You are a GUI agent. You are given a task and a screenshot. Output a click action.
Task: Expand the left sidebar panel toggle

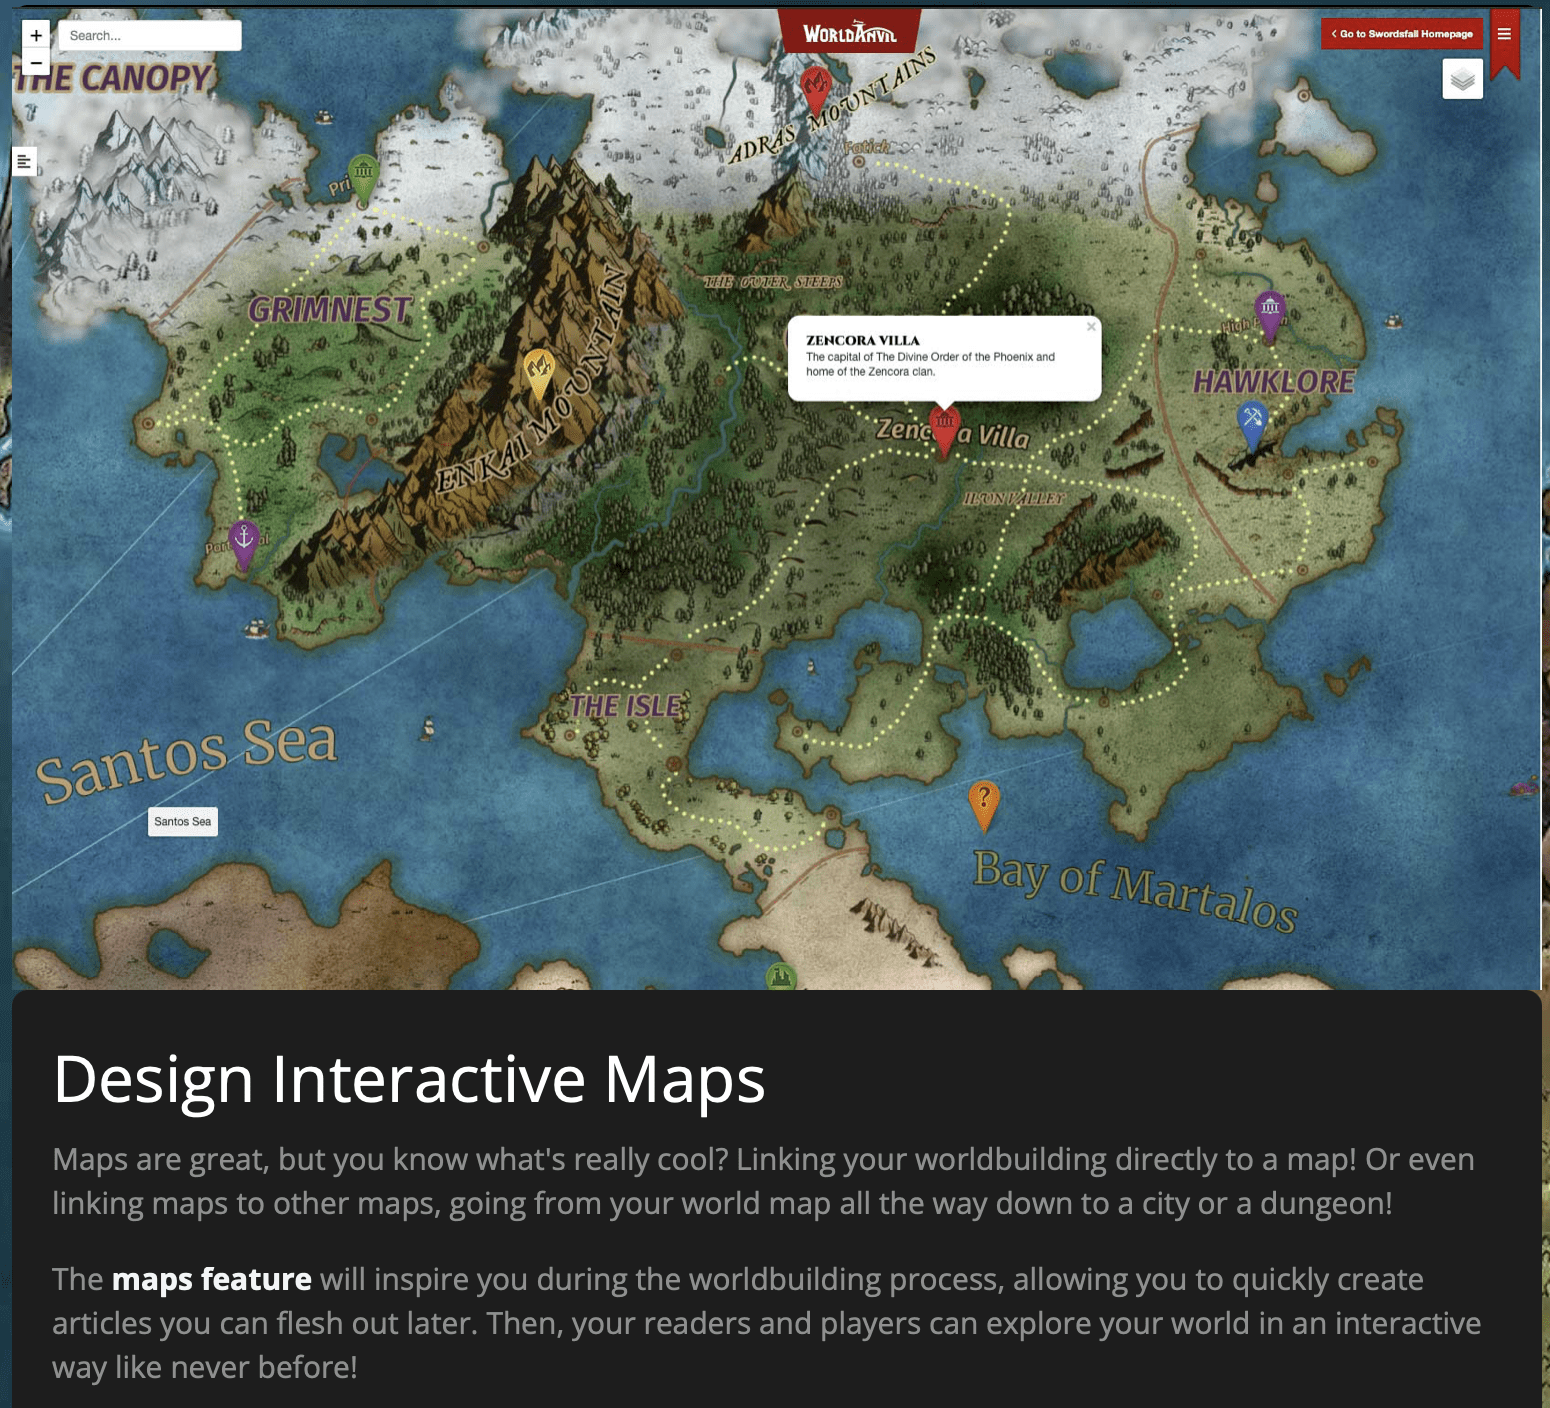pyautogui.click(x=25, y=161)
